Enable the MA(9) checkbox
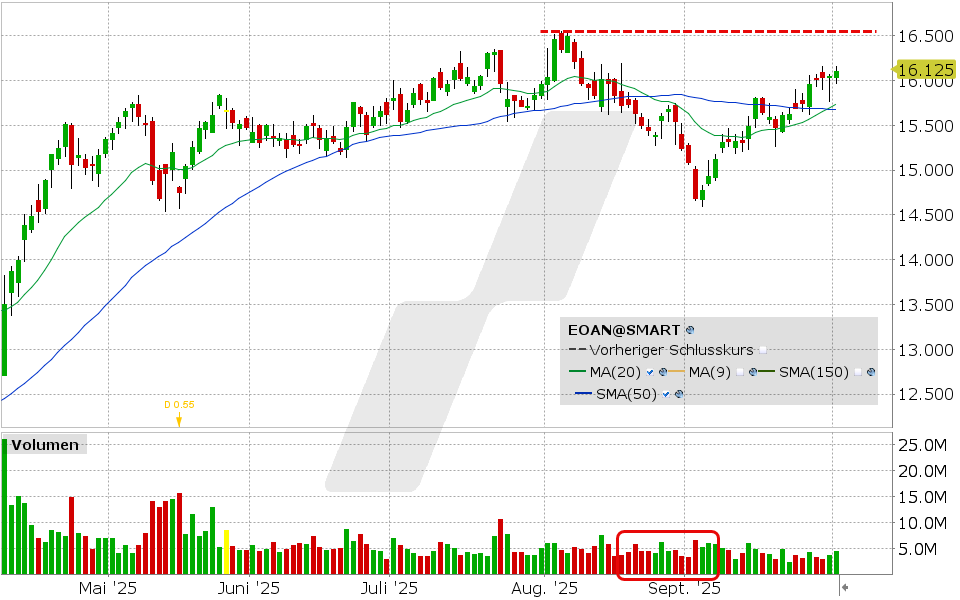Image resolution: width=960 pixels, height=600 pixels. click(x=738, y=372)
